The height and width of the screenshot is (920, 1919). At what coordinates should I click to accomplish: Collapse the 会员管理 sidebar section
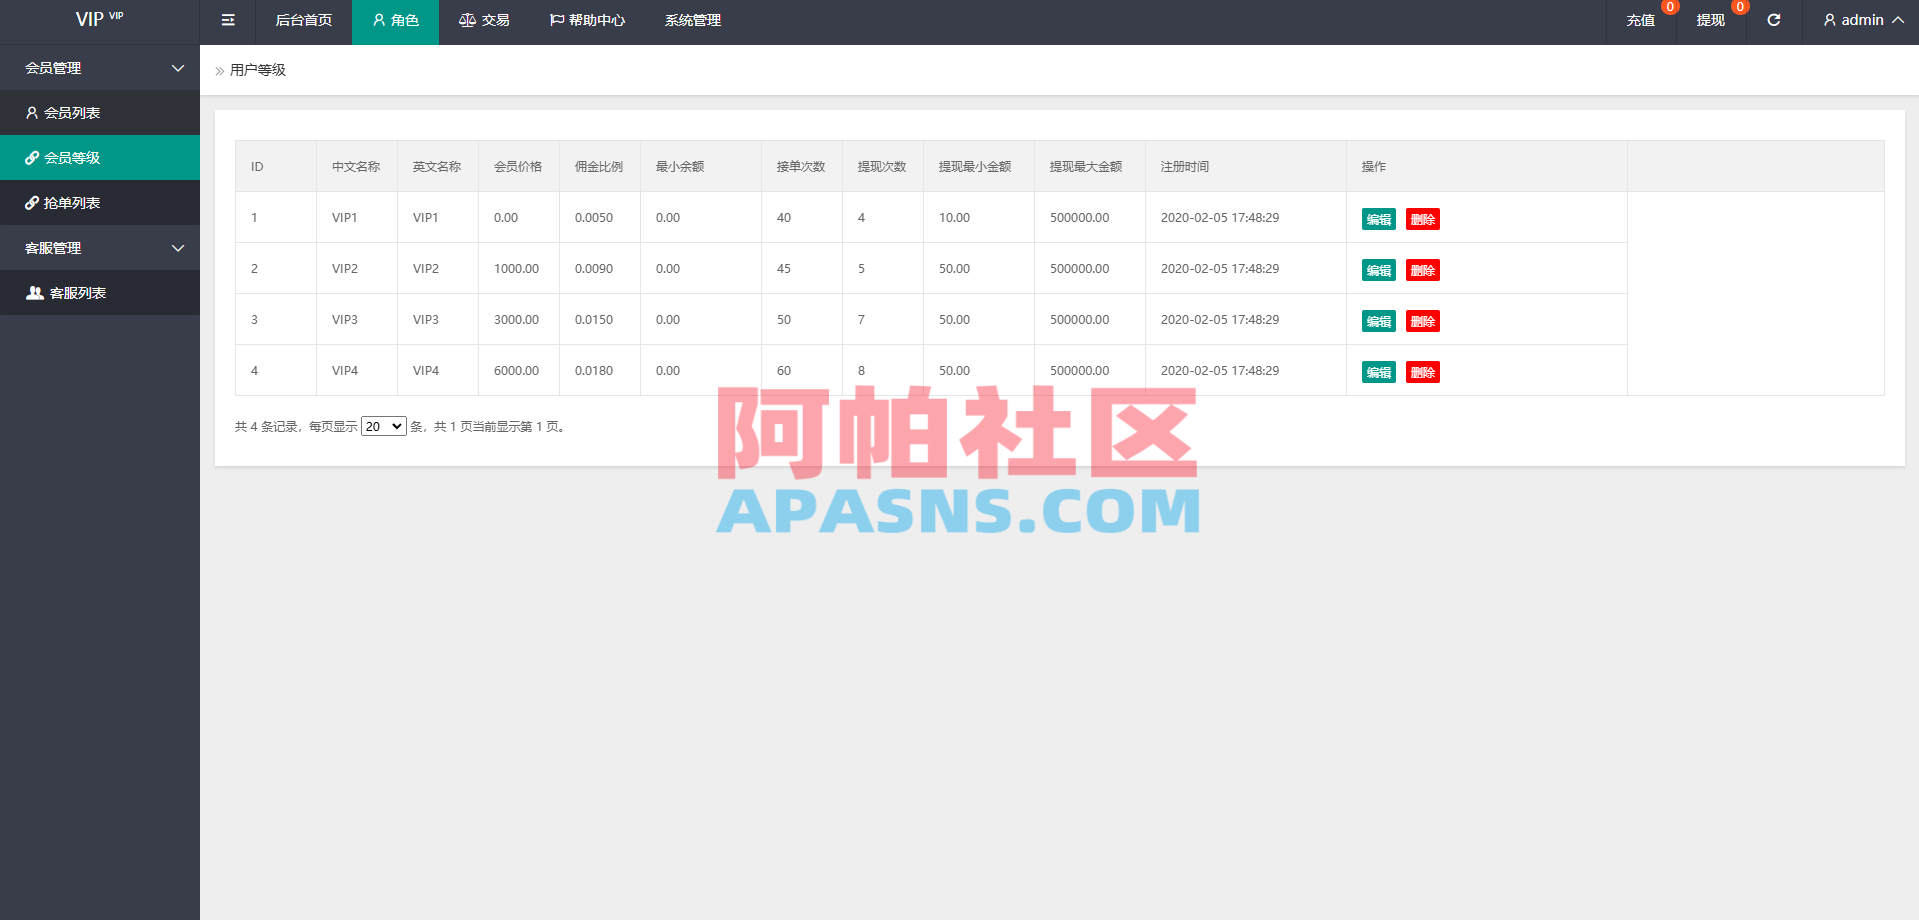click(x=178, y=67)
